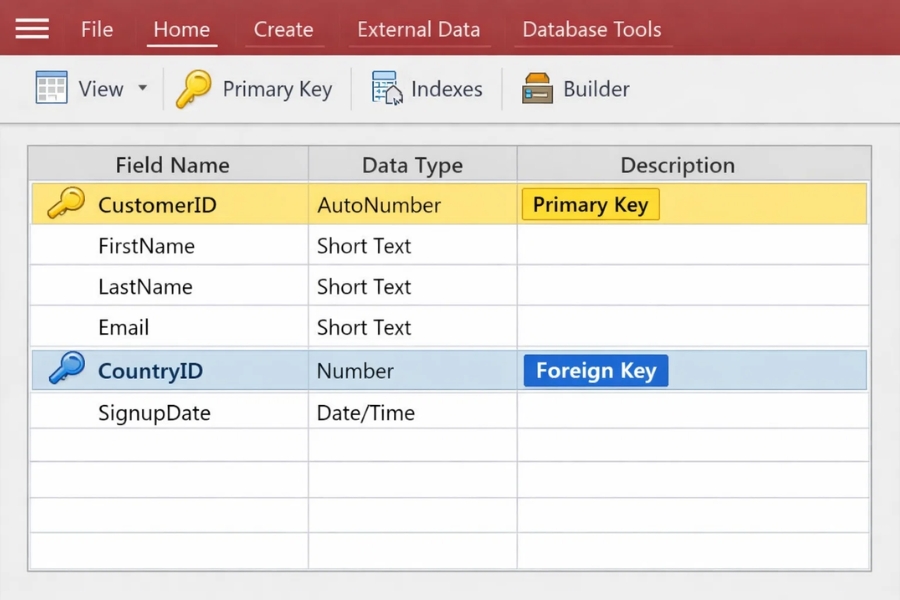Switch to the Create tab

pyautogui.click(x=283, y=29)
